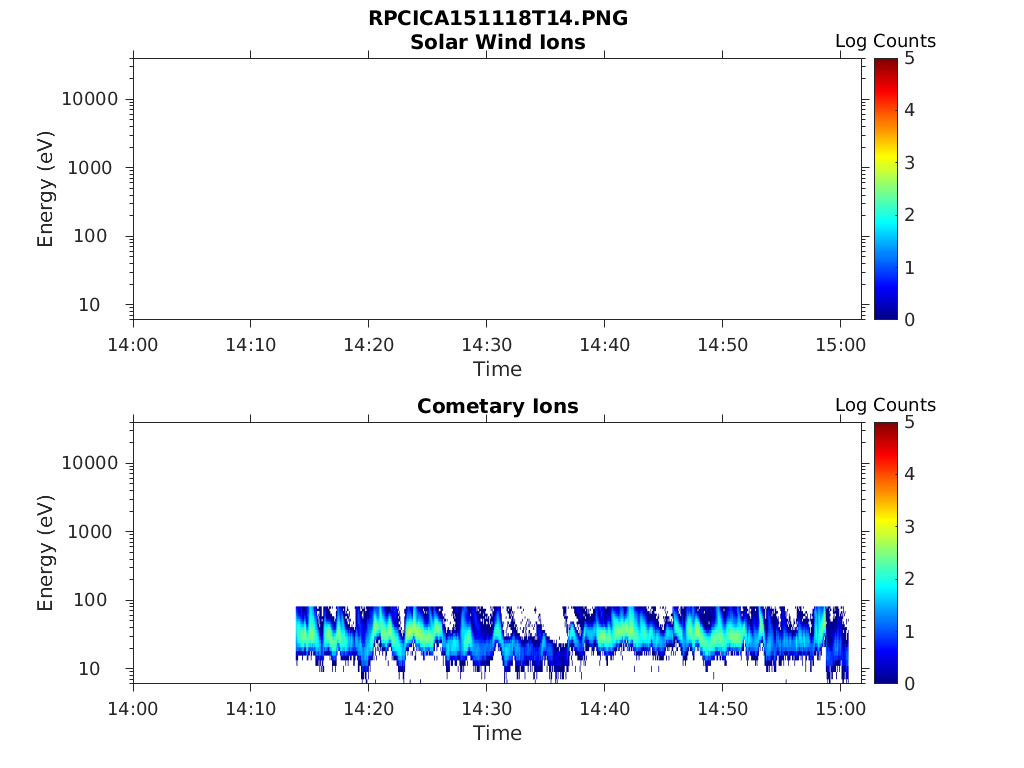
Task: Click the 14:20 tick label on bottom plot
Action: [368, 709]
